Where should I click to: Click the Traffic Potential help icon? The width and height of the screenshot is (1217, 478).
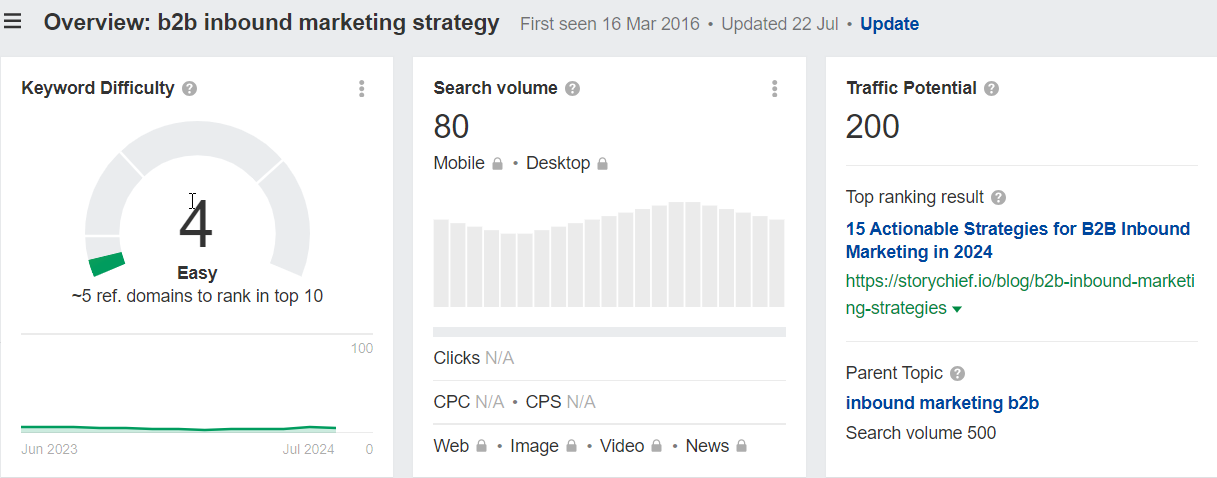(x=991, y=89)
